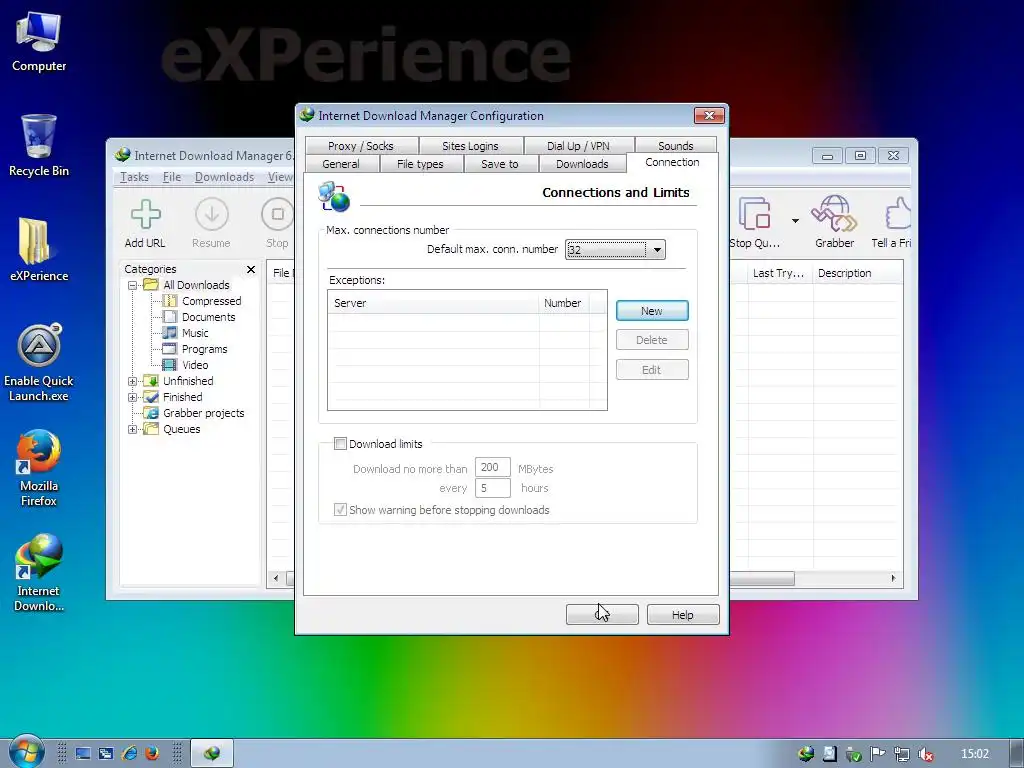Viewport: 1024px width, 768px height.
Task: Click Show Desktop icon in quick launch
Action: 83,754
